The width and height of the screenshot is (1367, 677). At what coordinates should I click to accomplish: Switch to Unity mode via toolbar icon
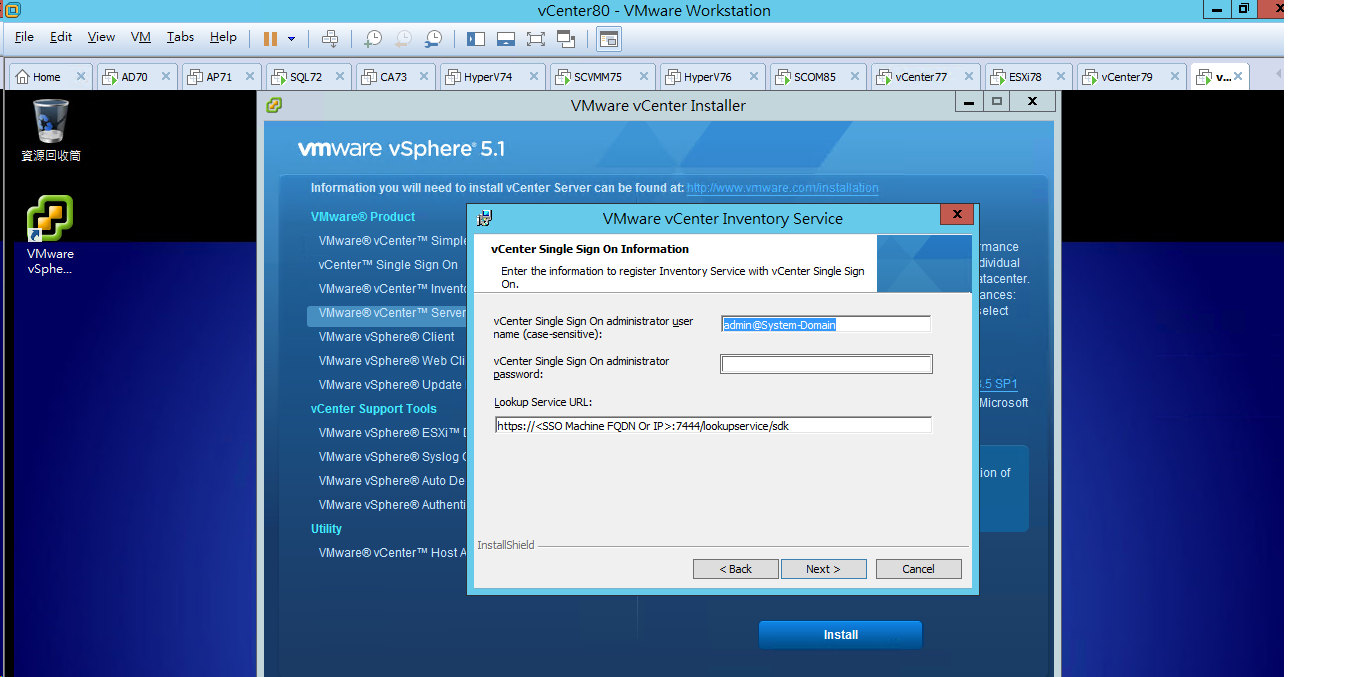[x=566, y=39]
